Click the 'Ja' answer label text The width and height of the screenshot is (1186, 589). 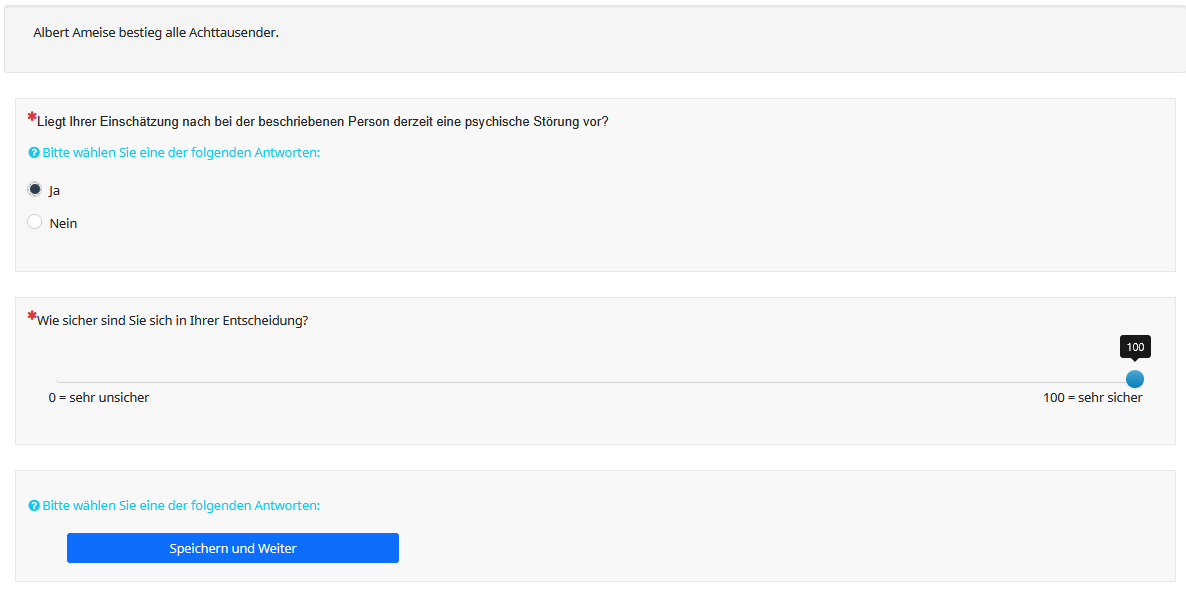[x=55, y=191]
